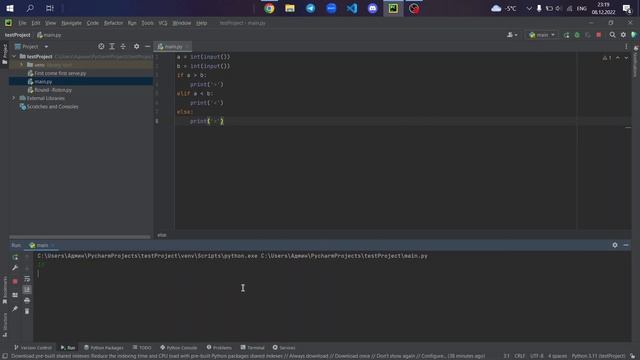Click the wrench icon in the Run panel
Viewport: 640px width, 360px height.
[x=15, y=268]
